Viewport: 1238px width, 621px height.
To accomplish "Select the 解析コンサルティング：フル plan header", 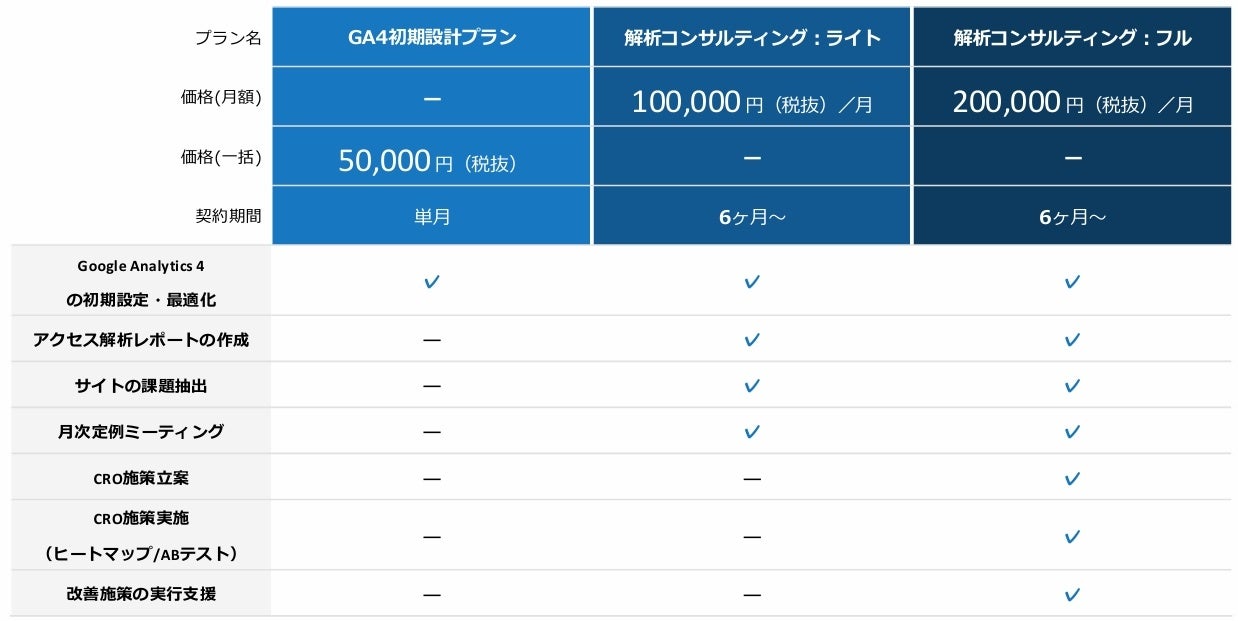I will (1072, 38).
